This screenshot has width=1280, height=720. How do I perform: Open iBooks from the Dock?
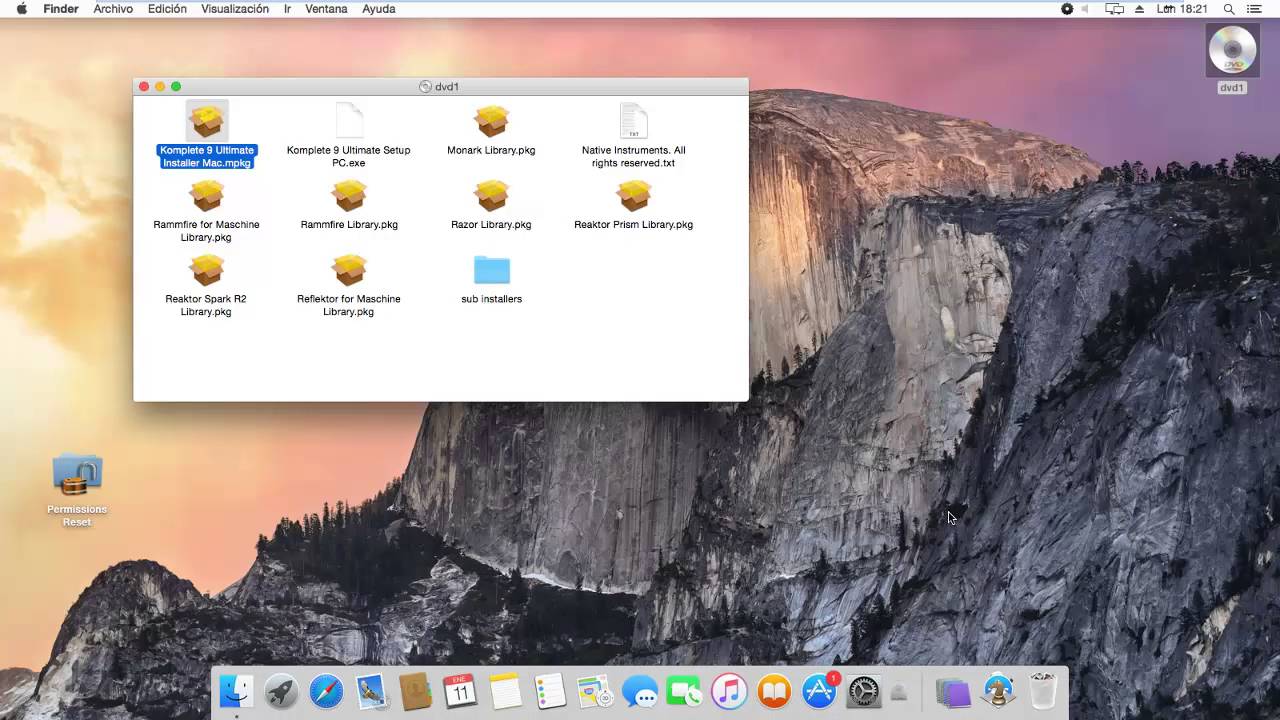774,690
